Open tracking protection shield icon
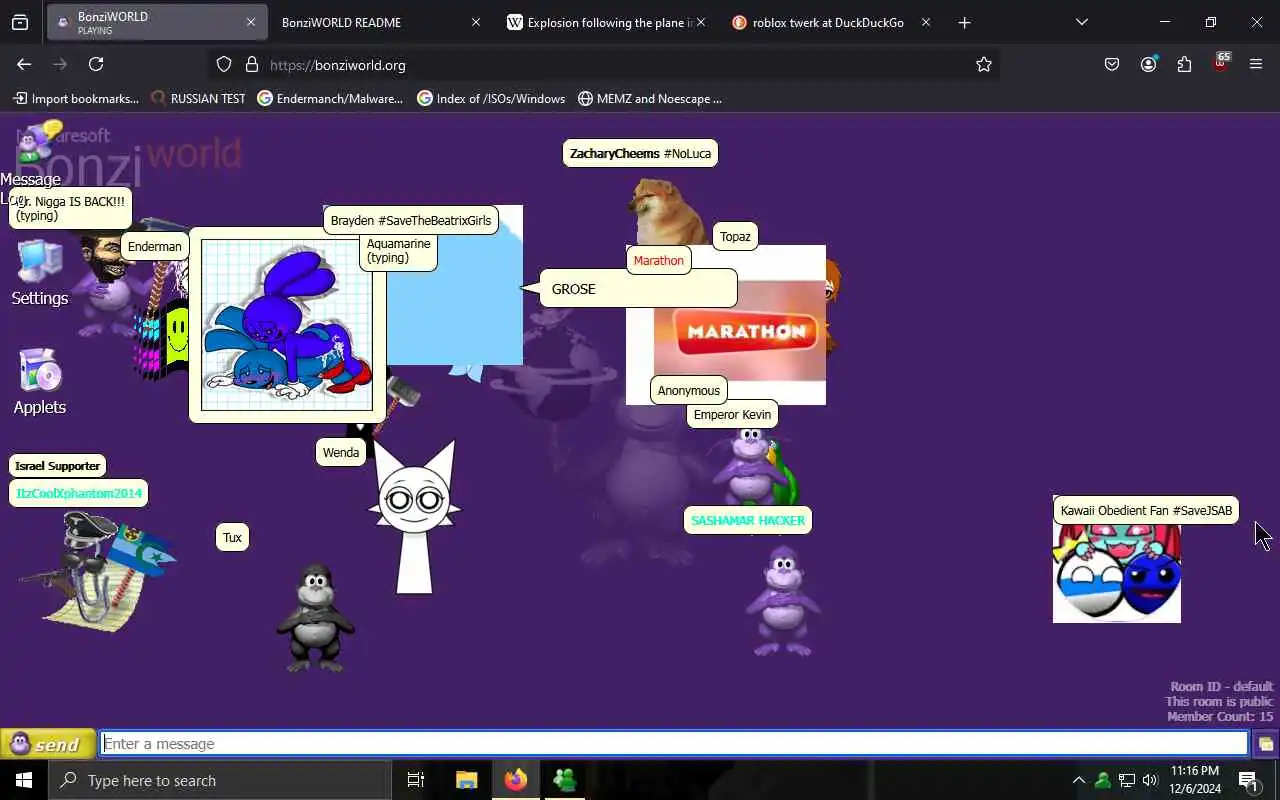The width and height of the screenshot is (1280, 800). [224, 64]
